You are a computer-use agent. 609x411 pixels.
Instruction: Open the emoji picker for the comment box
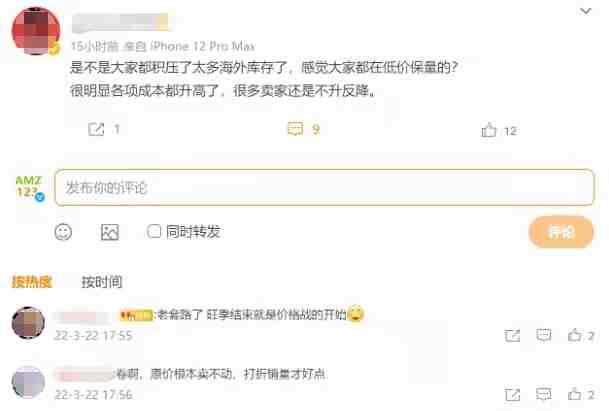tap(63, 232)
